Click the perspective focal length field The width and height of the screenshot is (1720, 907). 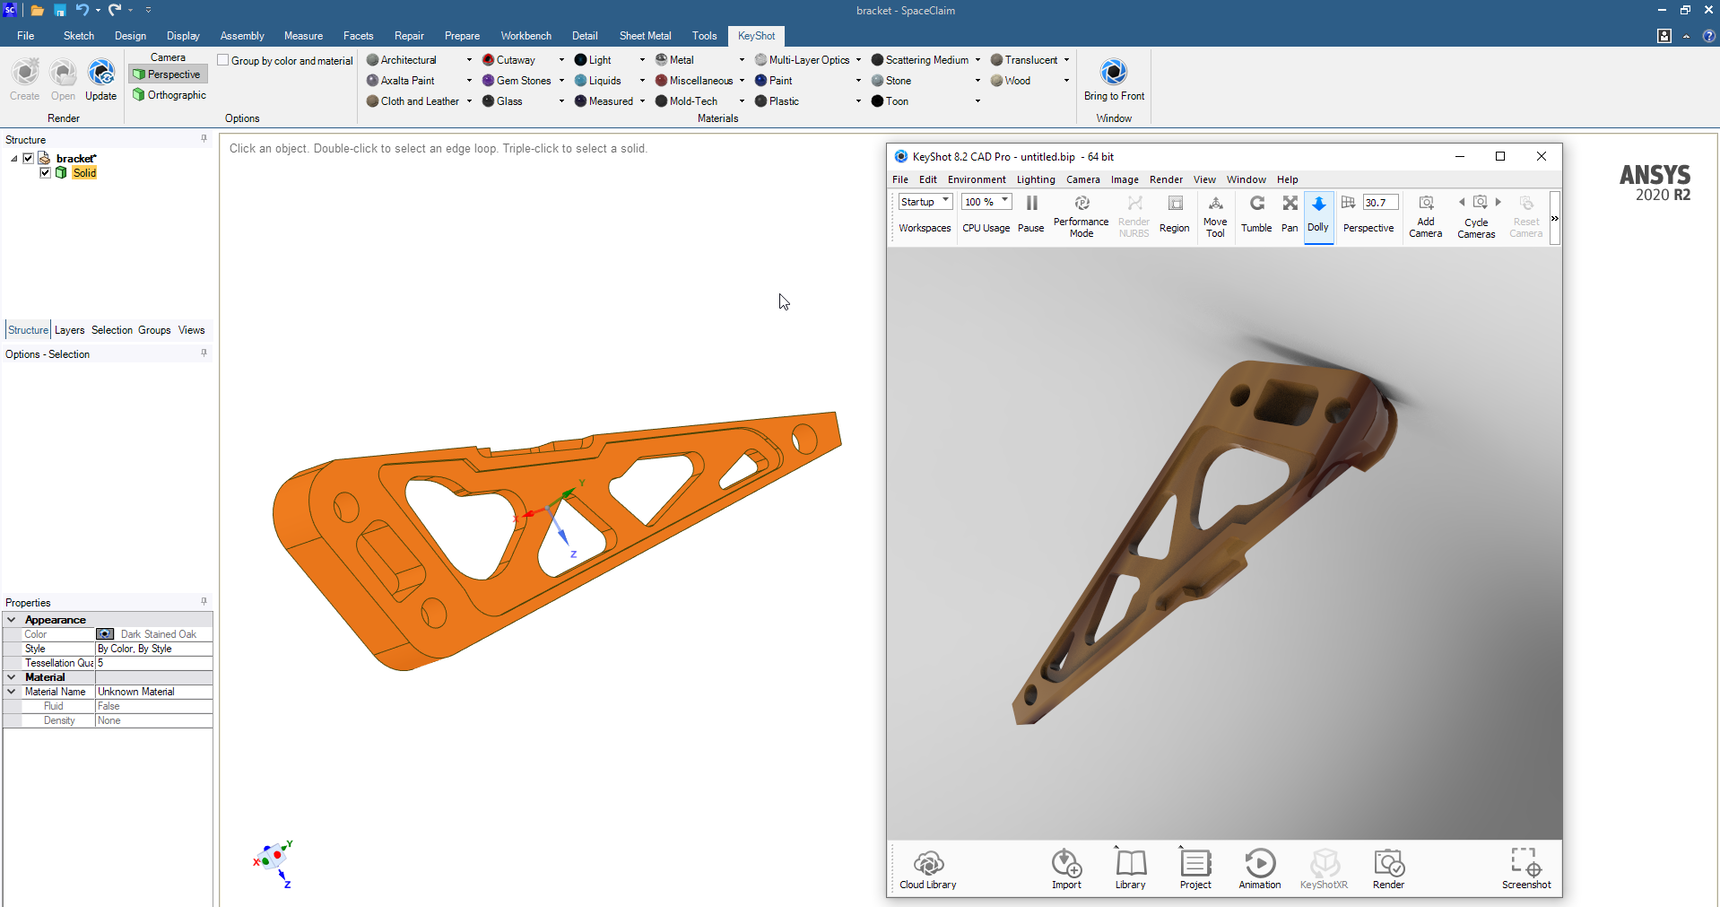coord(1380,202)
